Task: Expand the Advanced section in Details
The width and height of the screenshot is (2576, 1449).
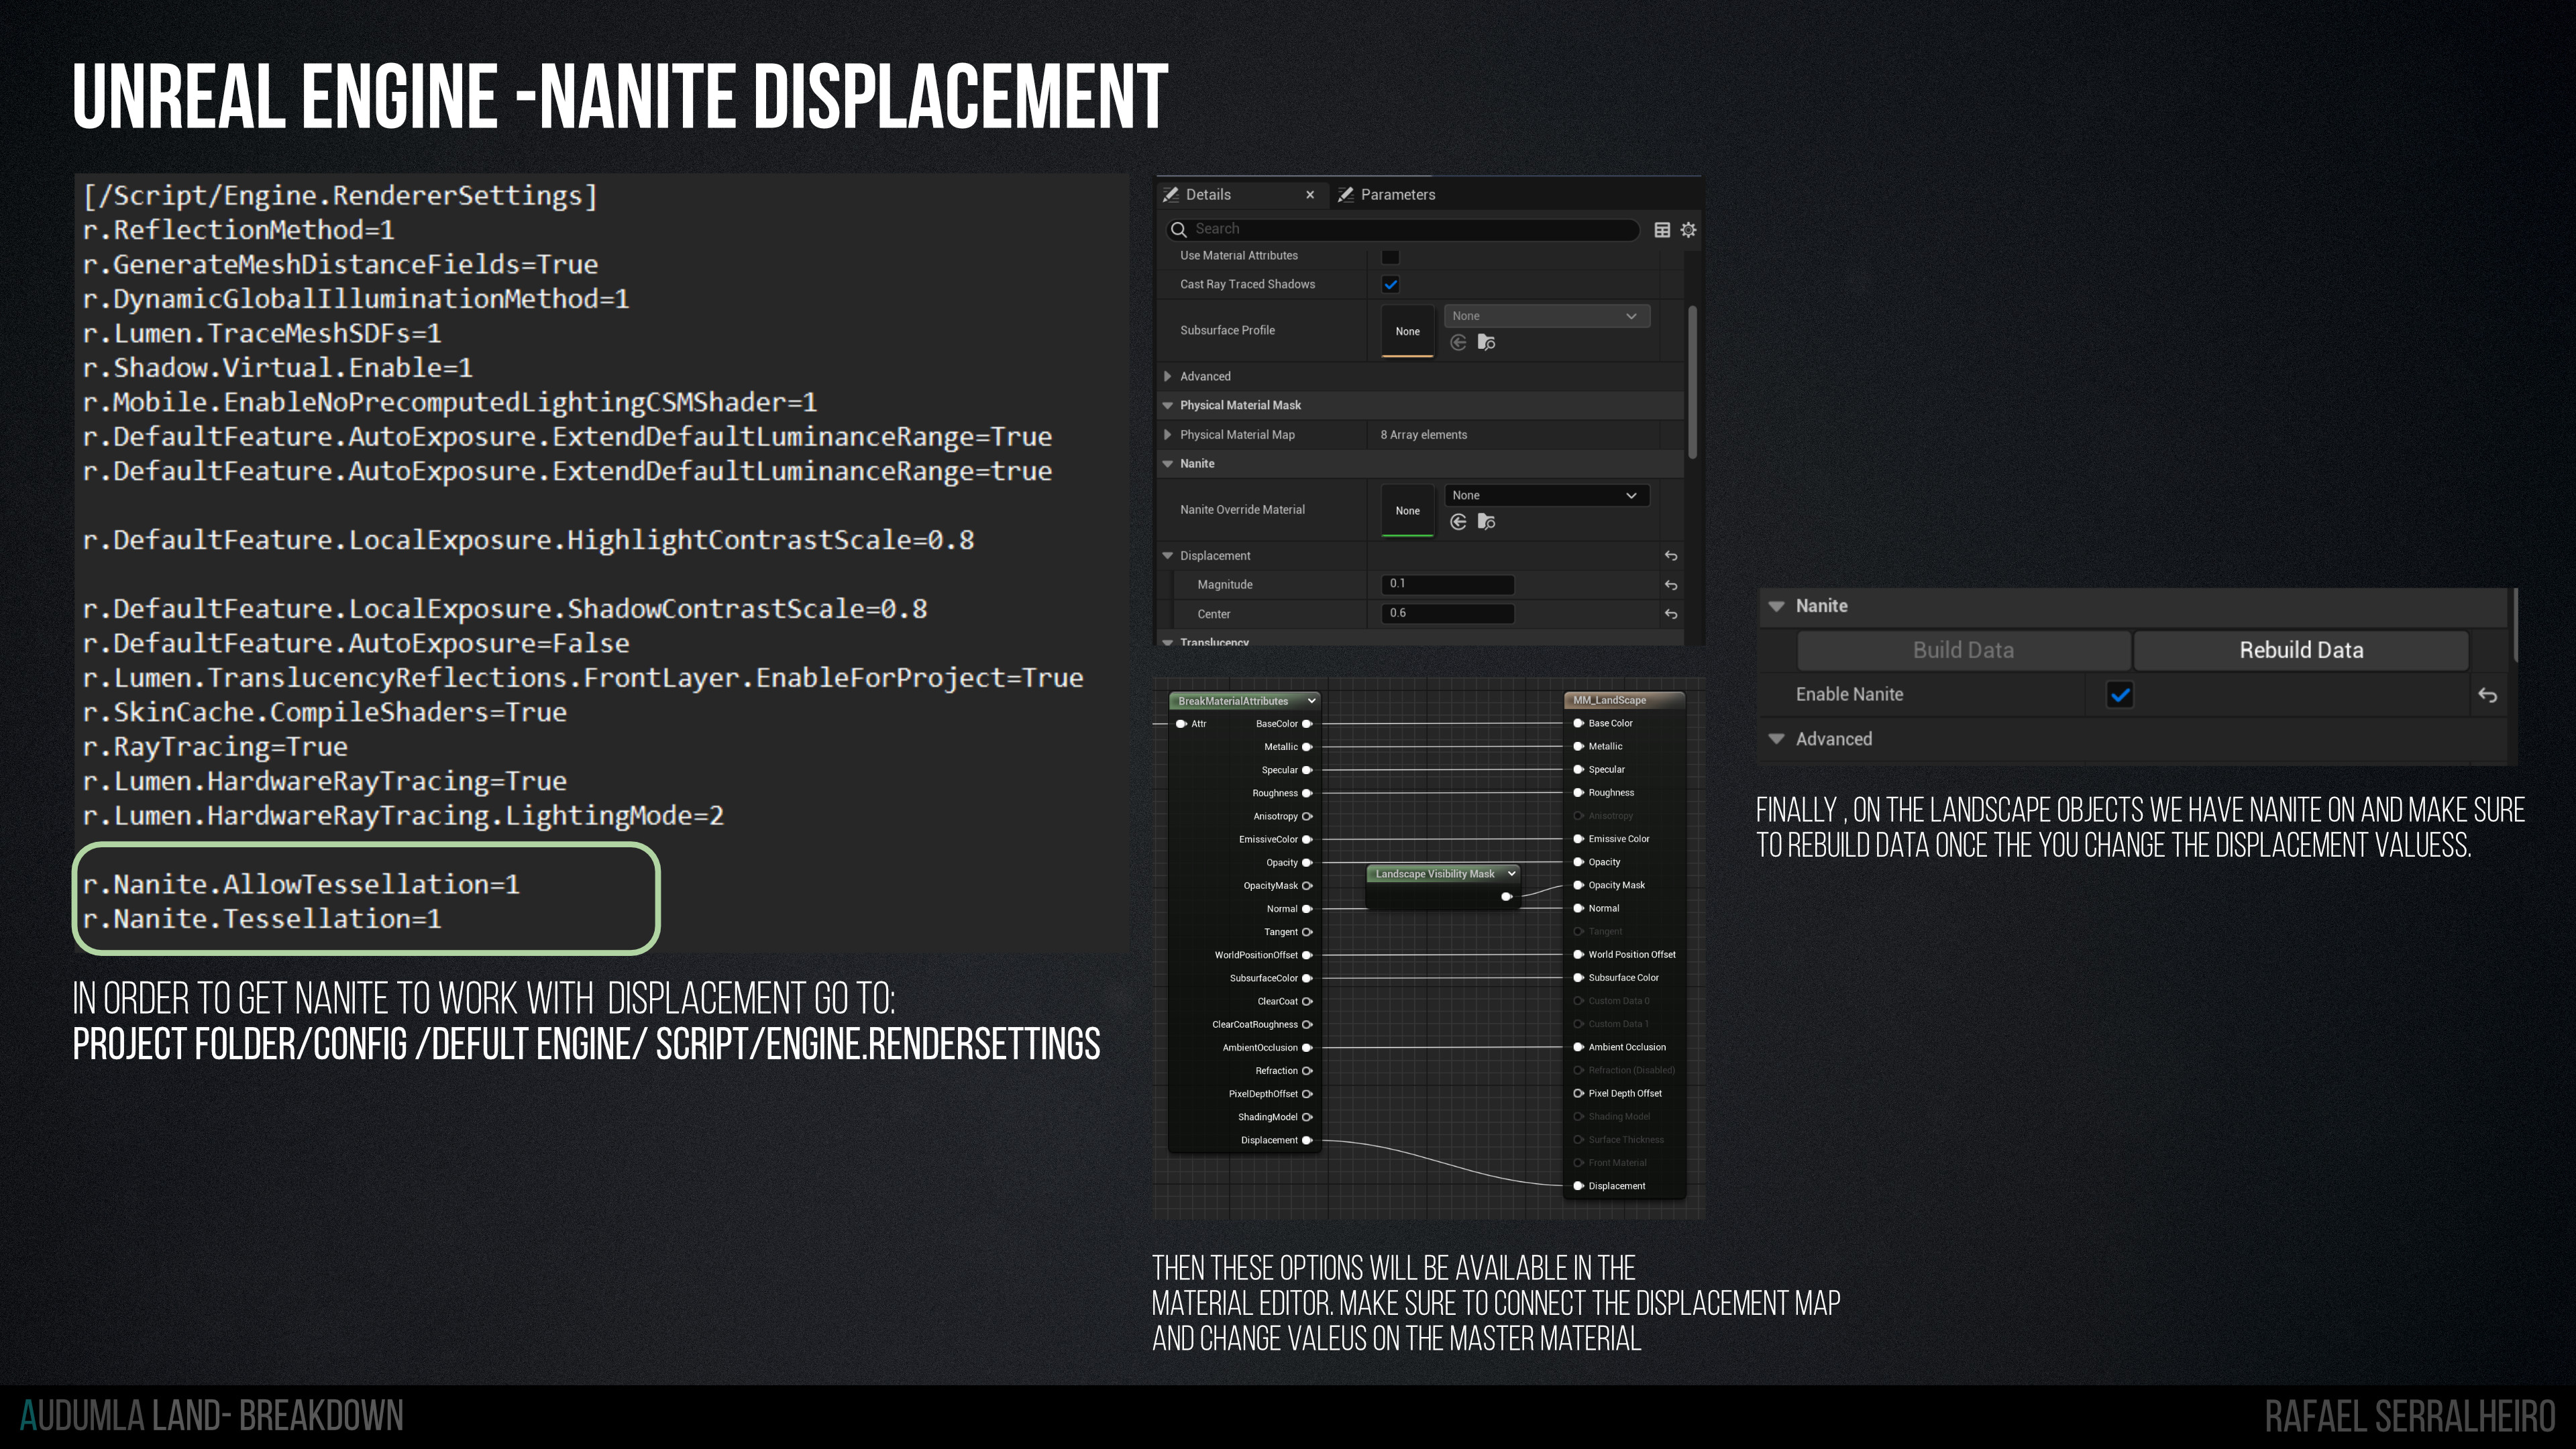Action: pos(1167,377)
